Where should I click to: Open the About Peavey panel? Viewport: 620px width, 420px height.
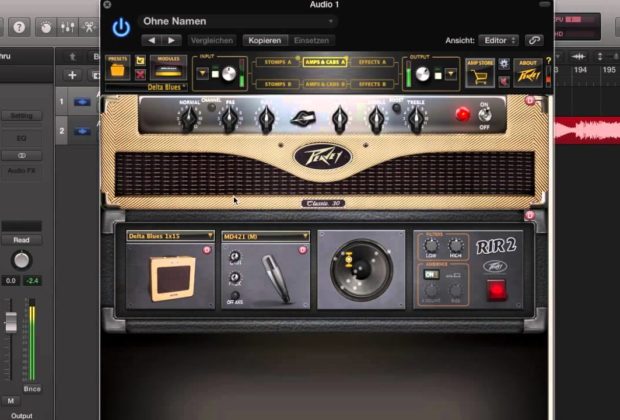pyautogui.click(x=527, y=73)
